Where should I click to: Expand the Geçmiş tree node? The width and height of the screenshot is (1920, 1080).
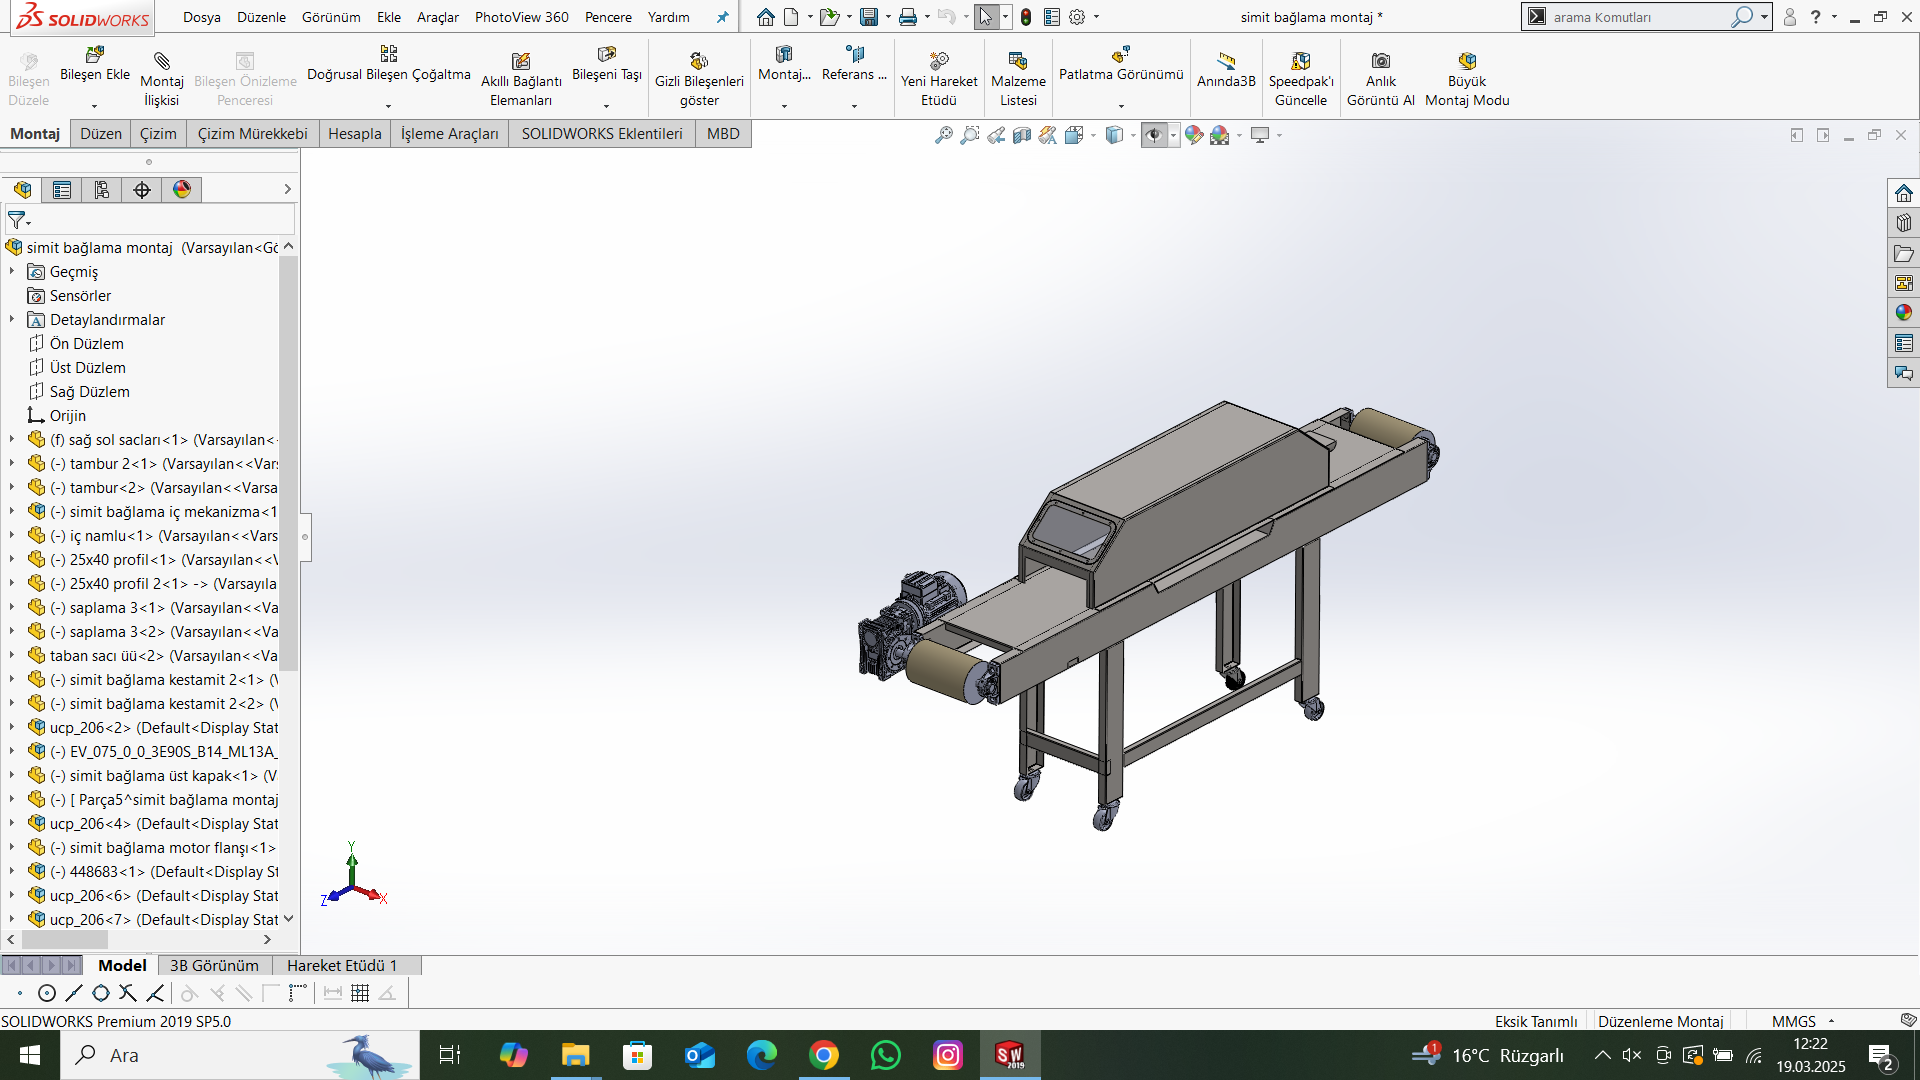tap(12, 271)
